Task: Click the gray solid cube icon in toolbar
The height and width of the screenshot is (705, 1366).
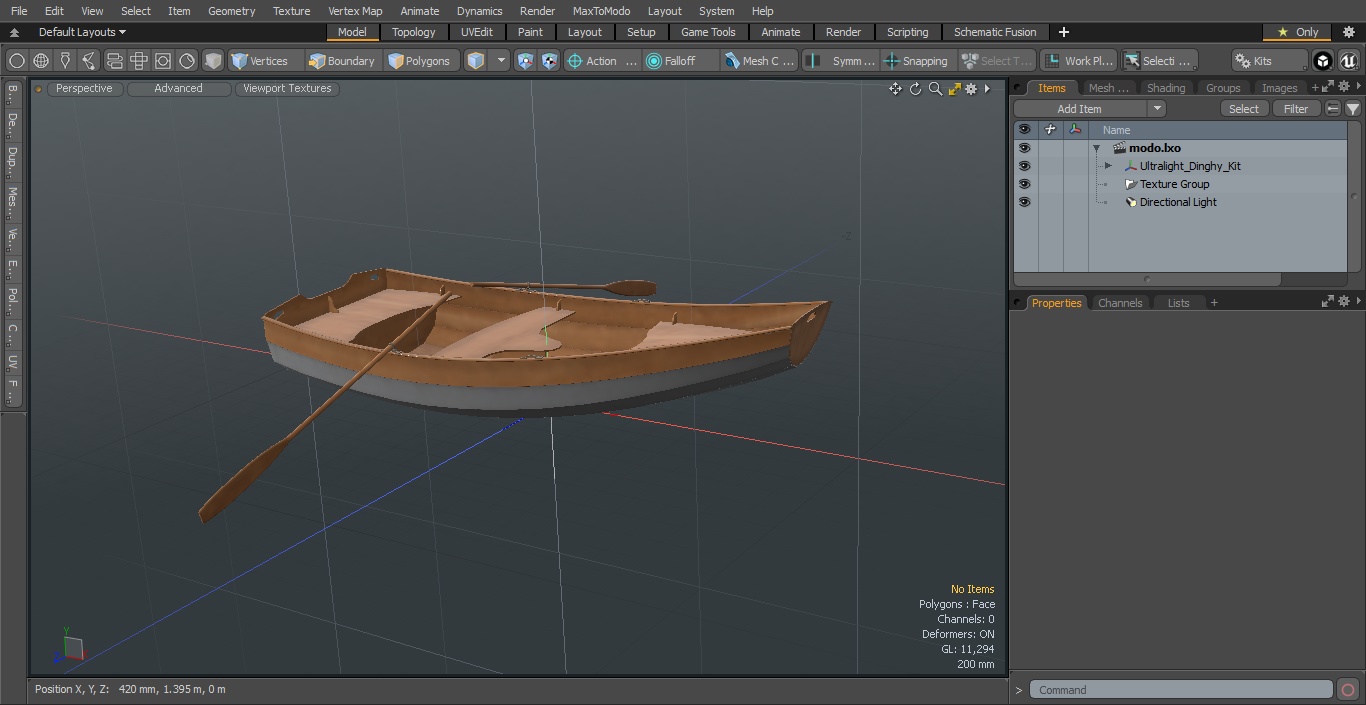Action: (x=212, y=61)
